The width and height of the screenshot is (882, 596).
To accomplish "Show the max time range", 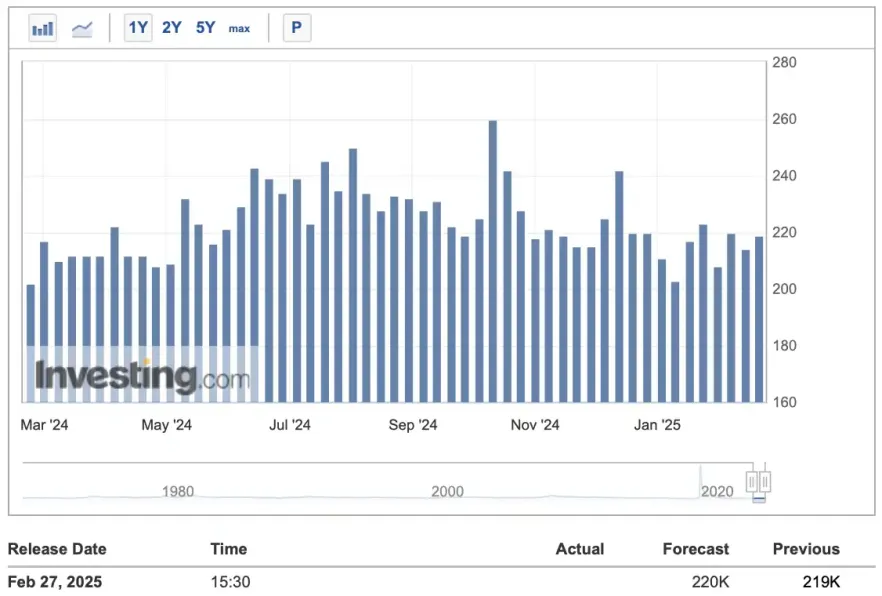I will coord(239,28).
